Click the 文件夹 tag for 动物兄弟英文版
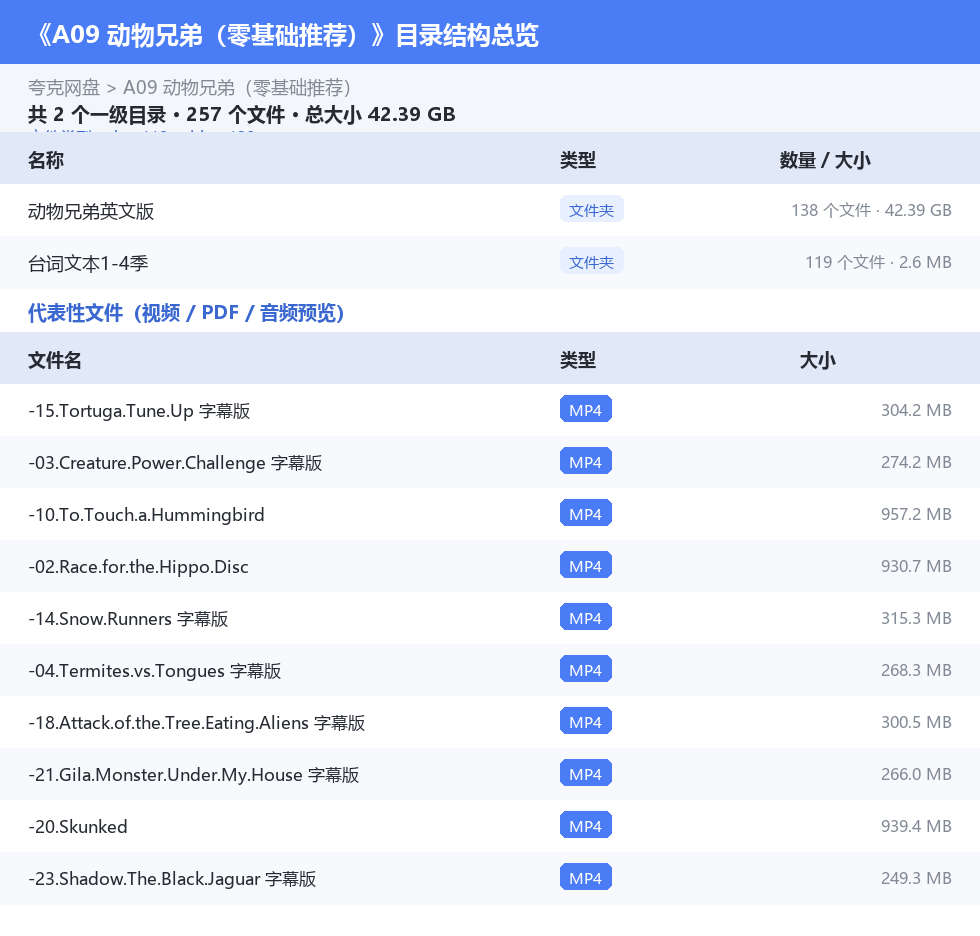 591,210
